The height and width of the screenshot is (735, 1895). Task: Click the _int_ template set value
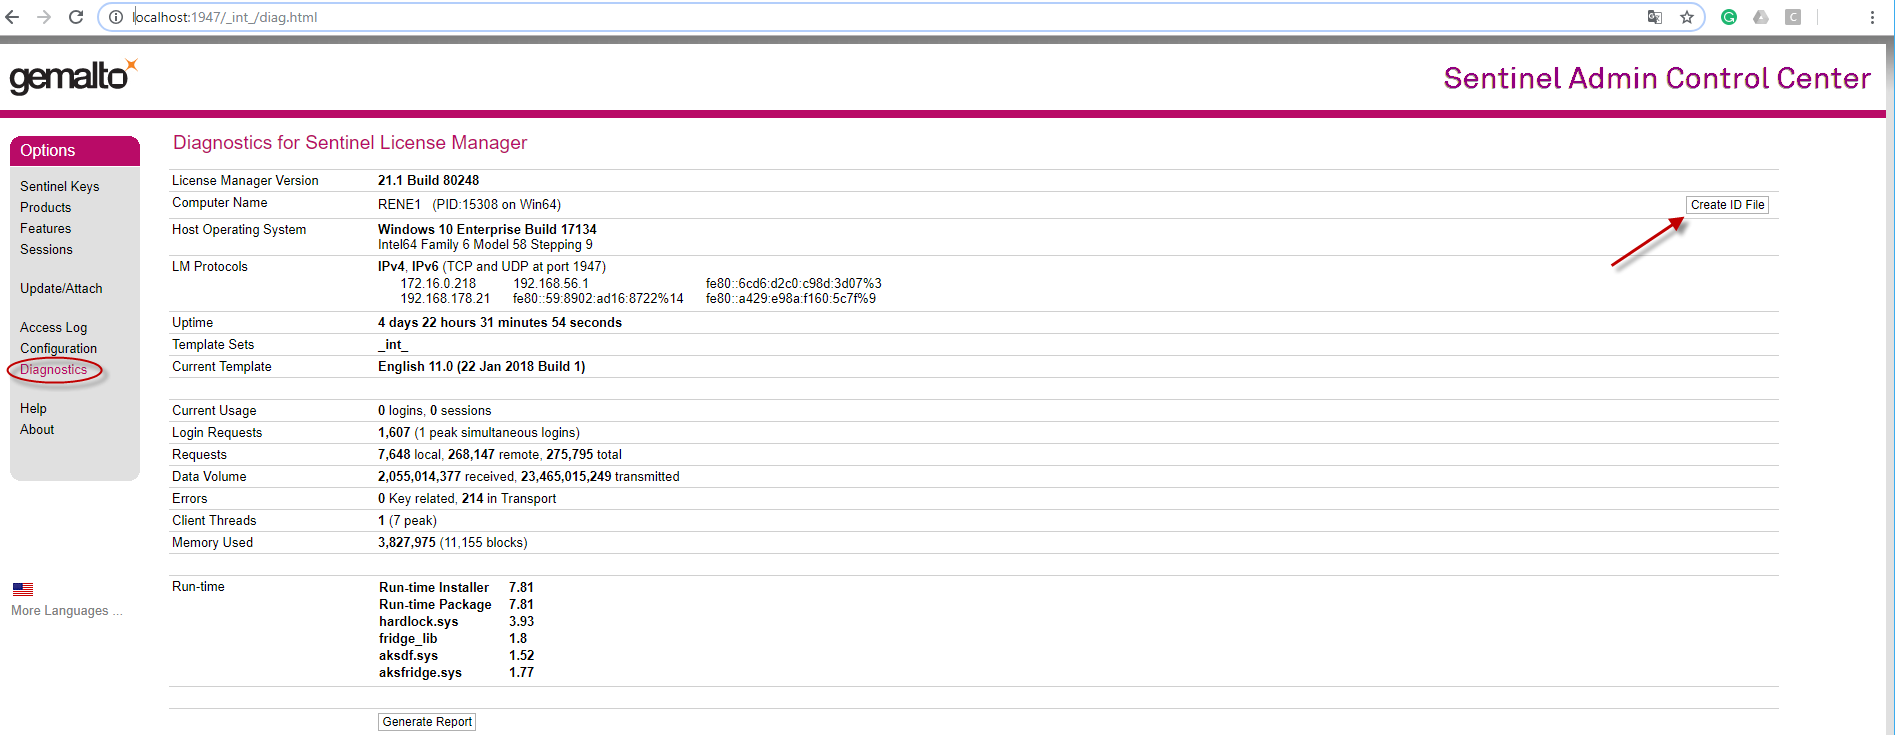pyautogui.click(x=393, y=344)
